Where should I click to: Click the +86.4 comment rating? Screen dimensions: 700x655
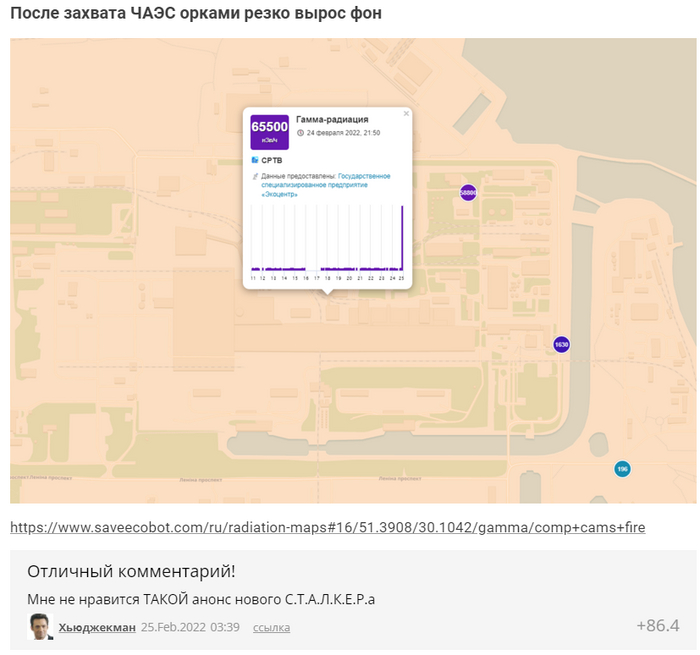(657, 626)
